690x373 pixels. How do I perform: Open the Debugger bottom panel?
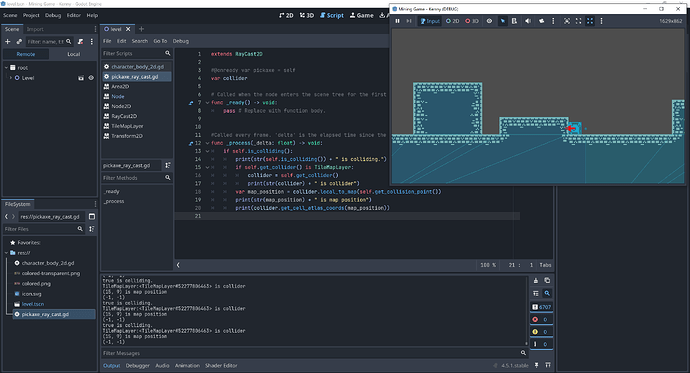point(138,366)
